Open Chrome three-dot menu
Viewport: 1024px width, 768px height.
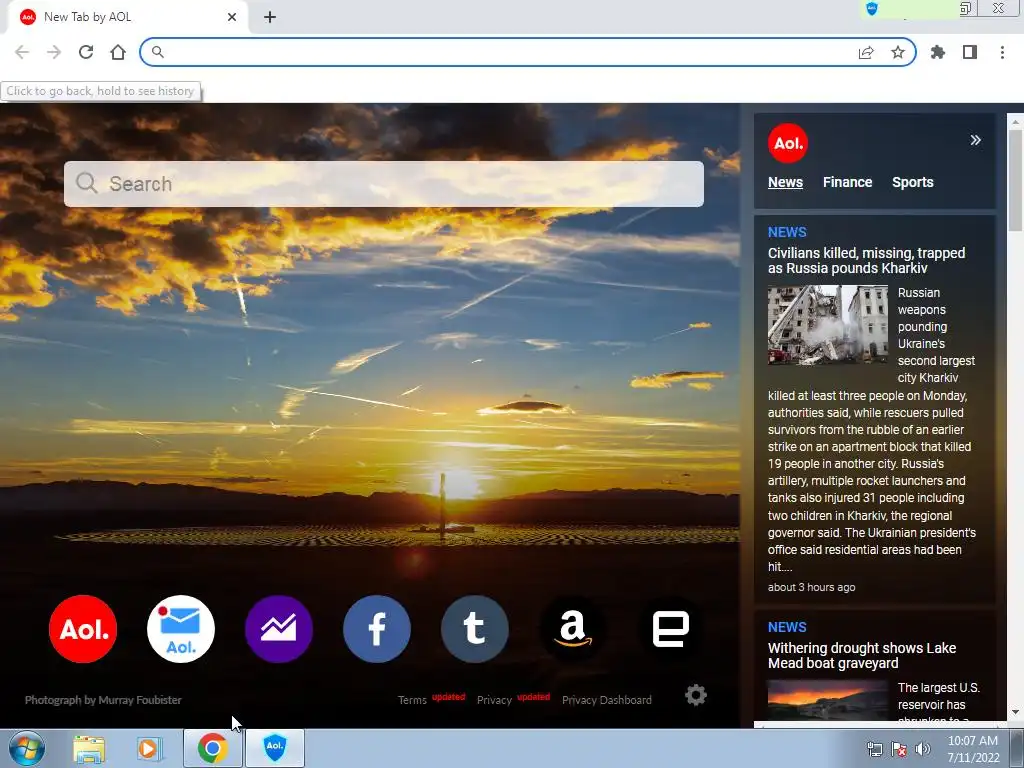tap(1002, 52)
